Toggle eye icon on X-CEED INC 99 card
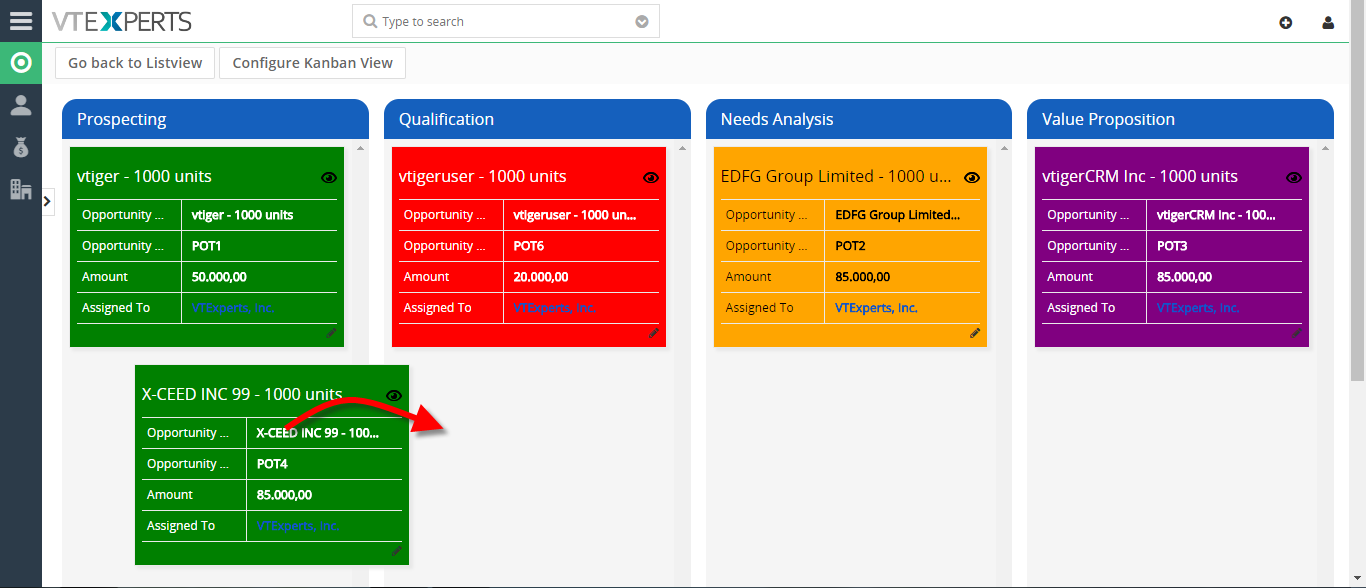This screenshot has width=1366, height=588. point(394,395)
